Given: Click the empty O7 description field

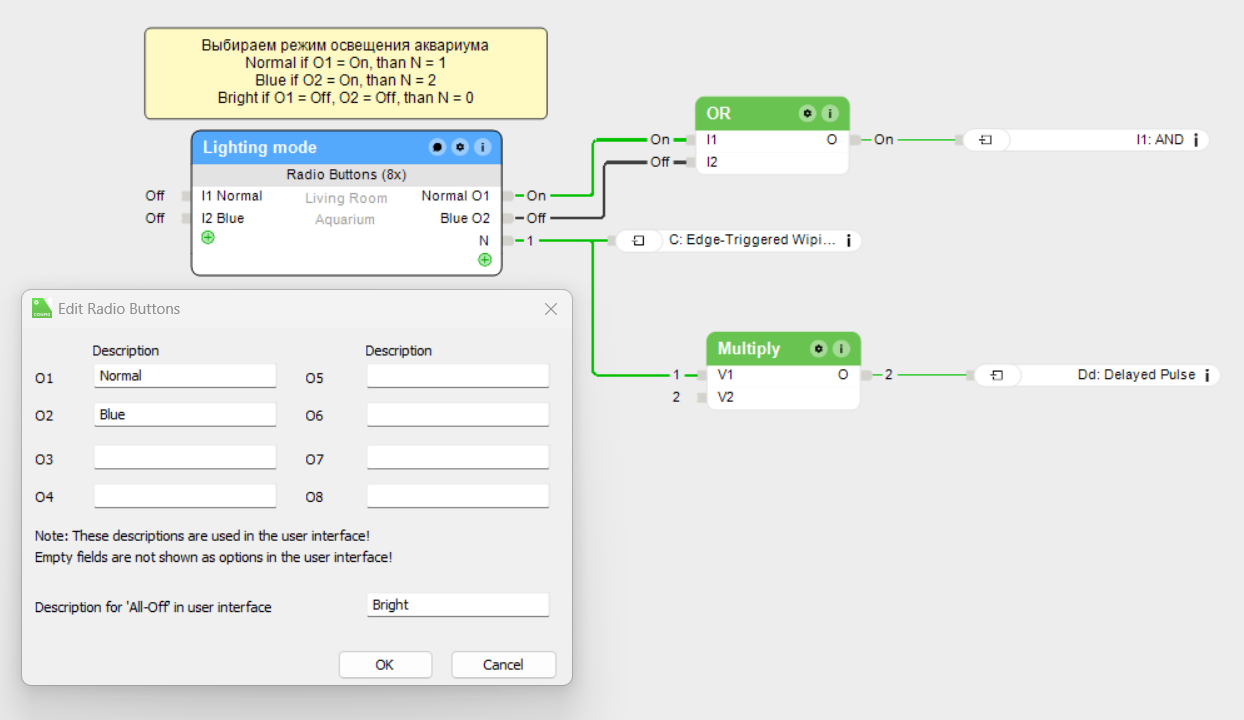Looking at the screenshot, I should pyautogui.click(x=458, y=458).
